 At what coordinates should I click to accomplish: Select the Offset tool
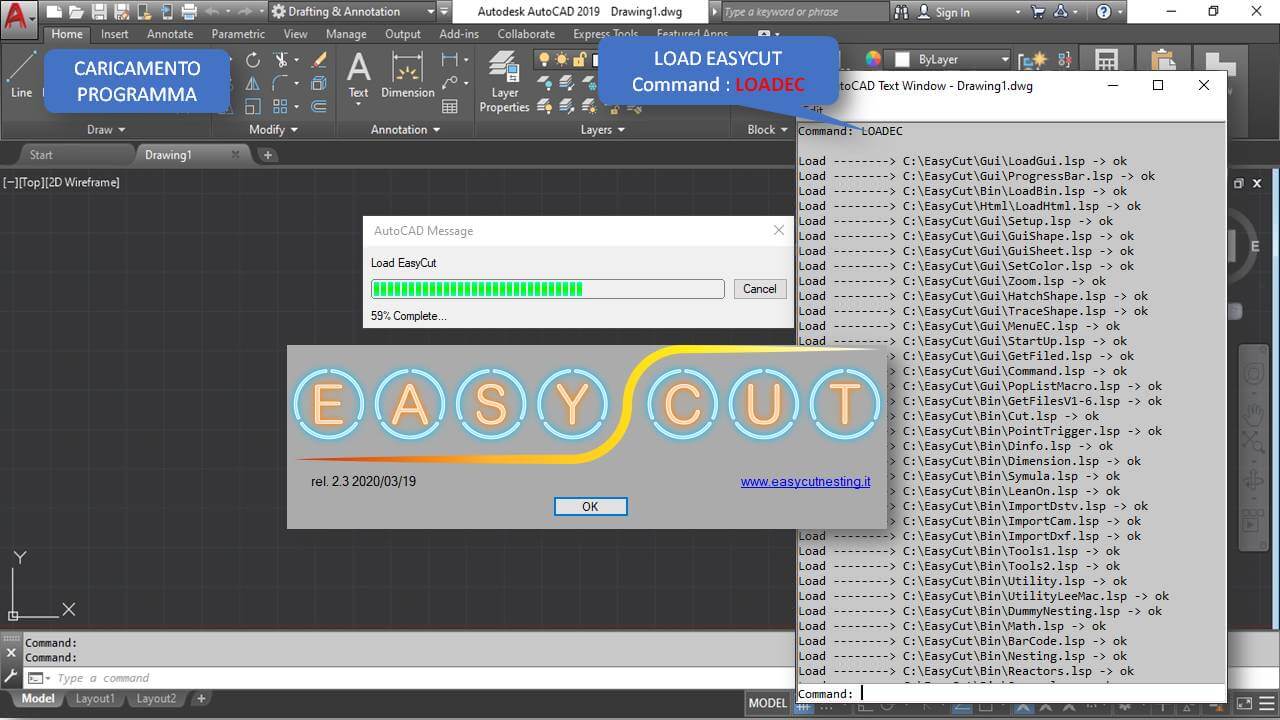319,106
